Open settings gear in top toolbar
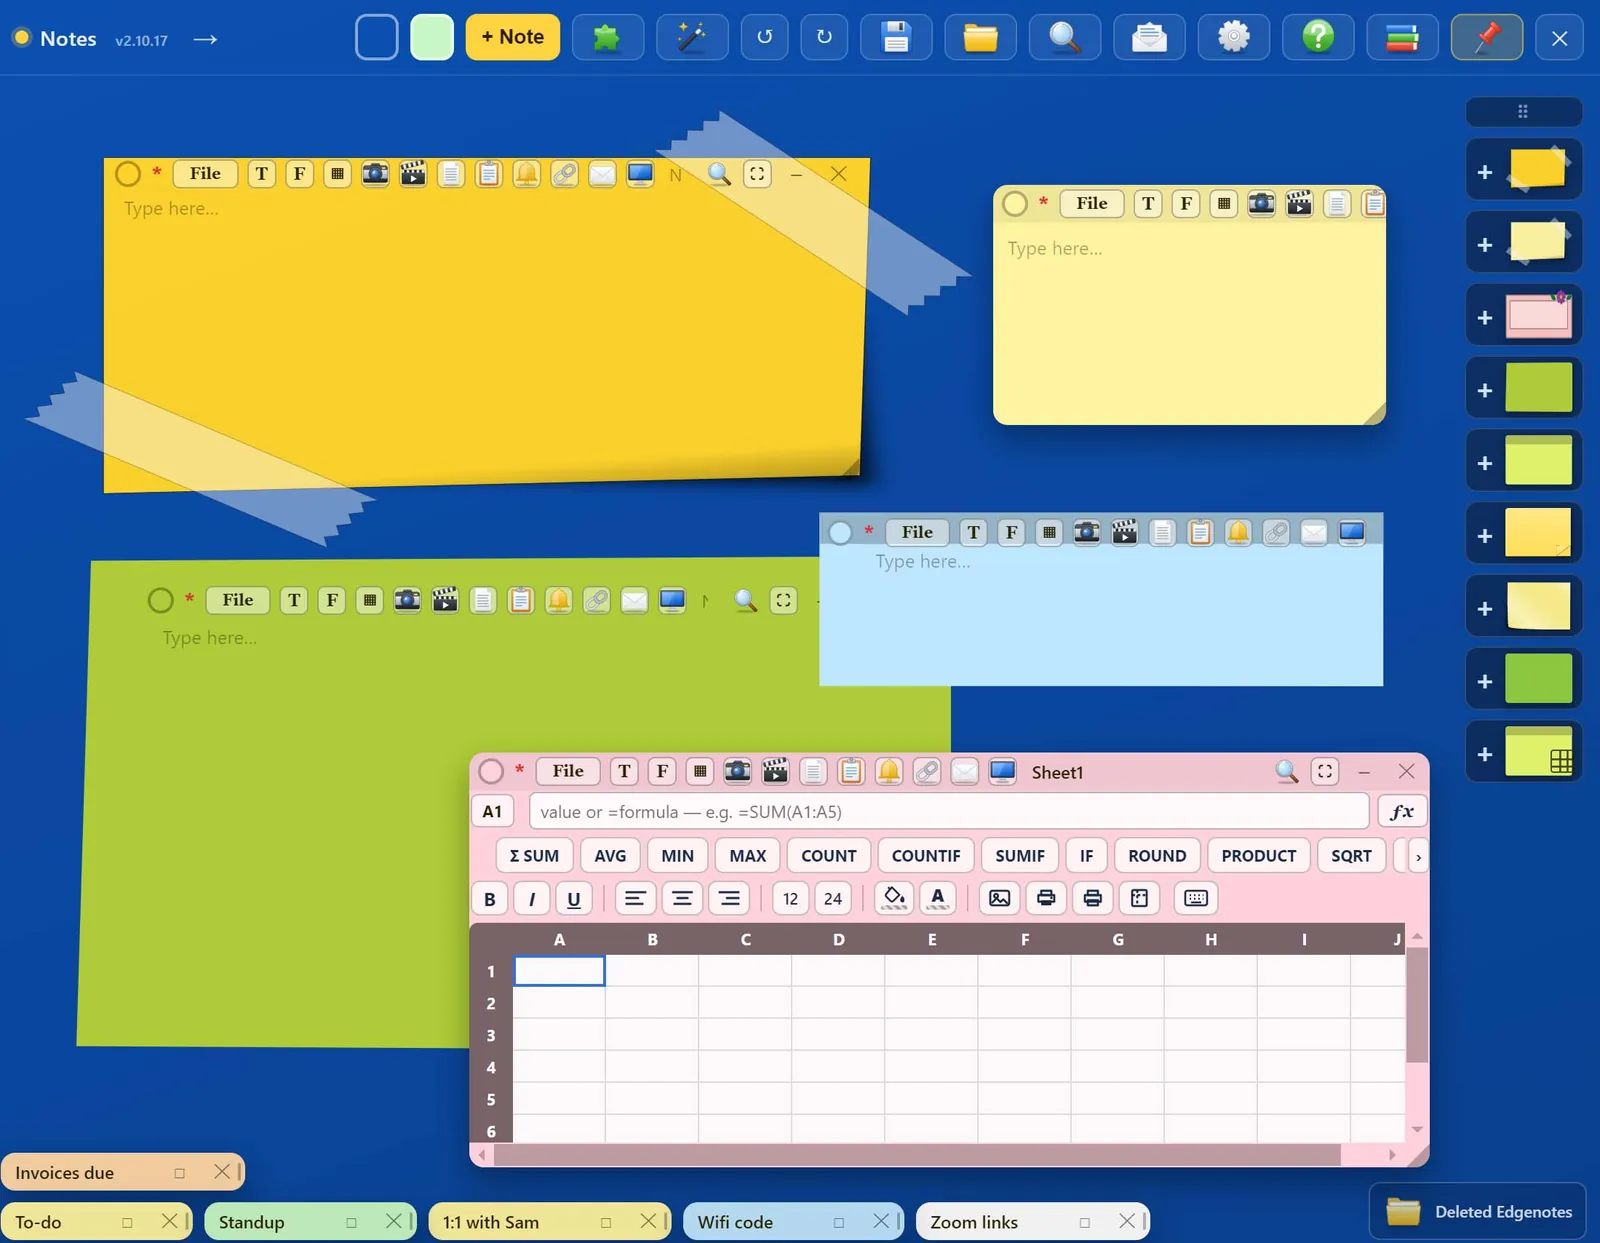 coord(1234,38)
